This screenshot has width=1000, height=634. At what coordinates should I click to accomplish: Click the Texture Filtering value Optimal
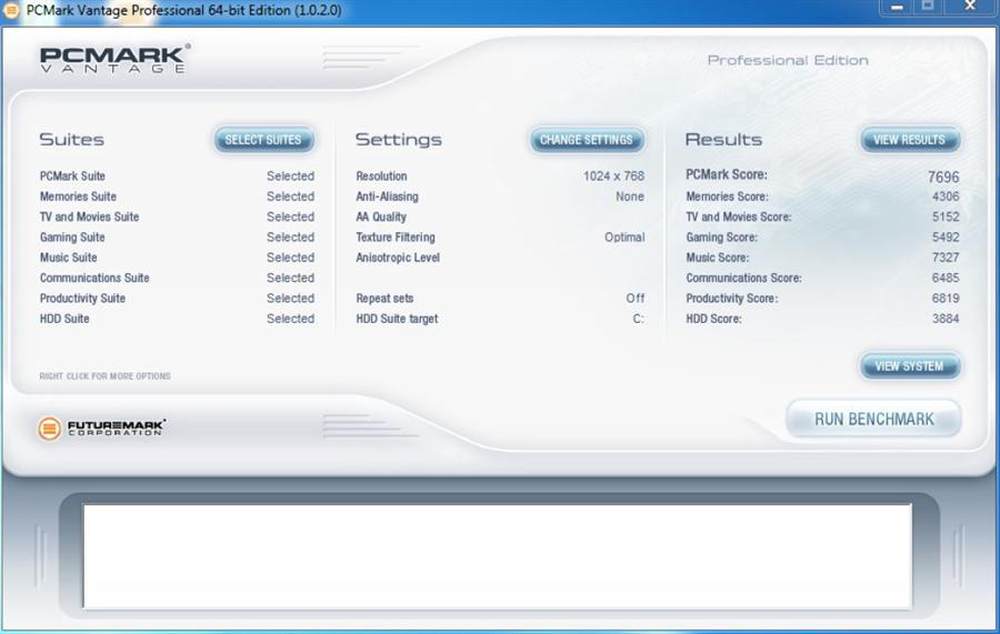624,237
